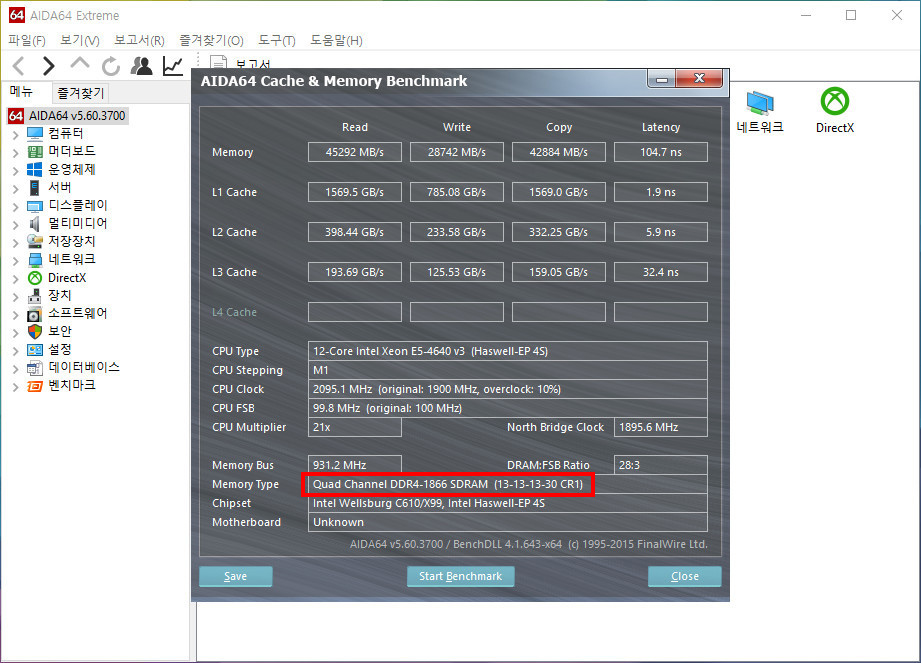Switch to the 메뉴 tab
921x663 pixels.
pyautogui.click(x=21, y=92)
